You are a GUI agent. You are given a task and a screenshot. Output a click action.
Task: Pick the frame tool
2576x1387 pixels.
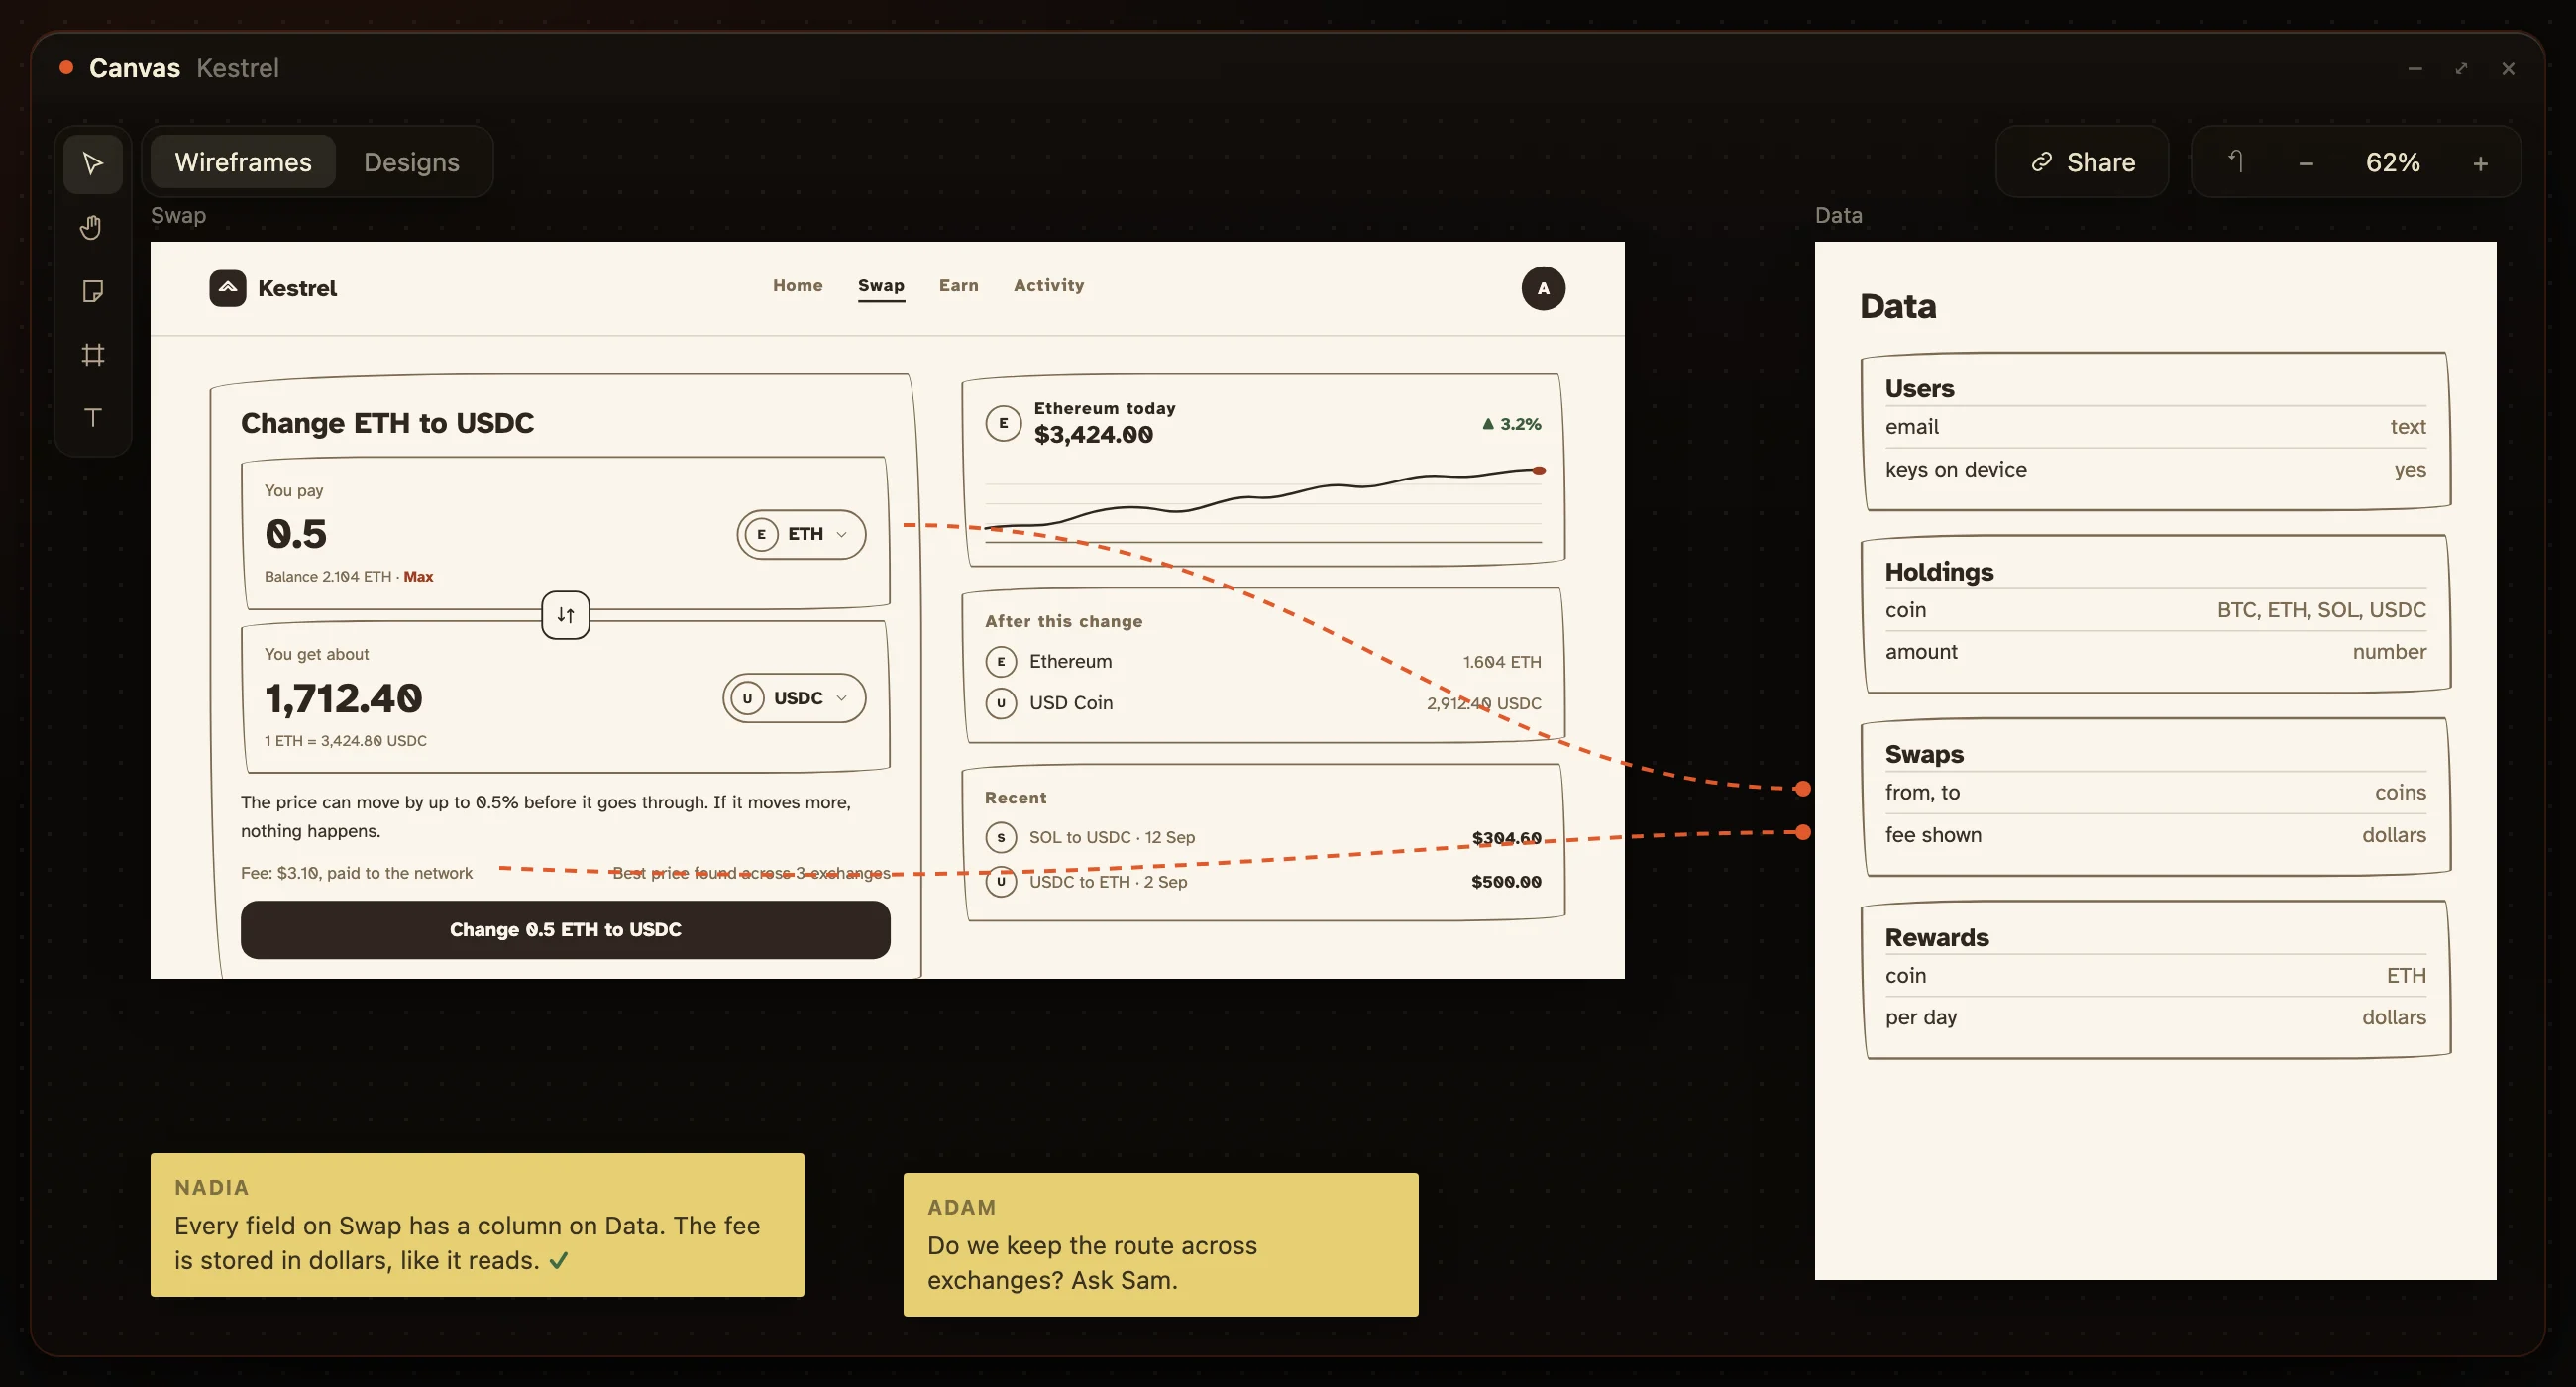tap(92, 354)
